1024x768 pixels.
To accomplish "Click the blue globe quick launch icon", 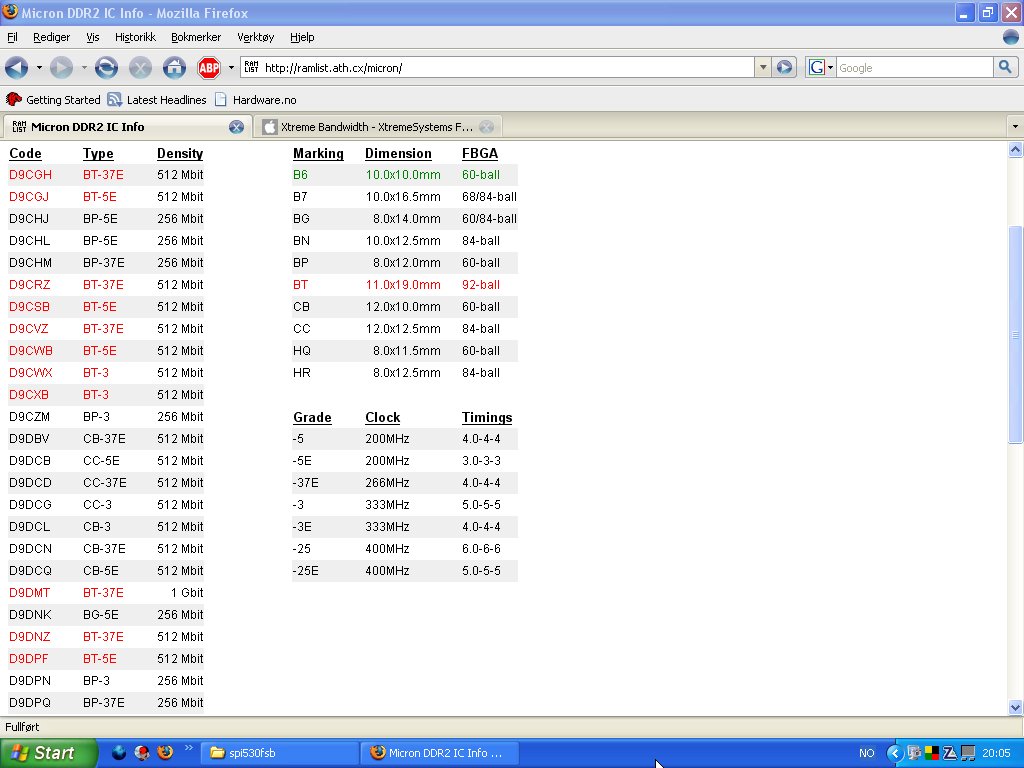I will coord(119,752).
